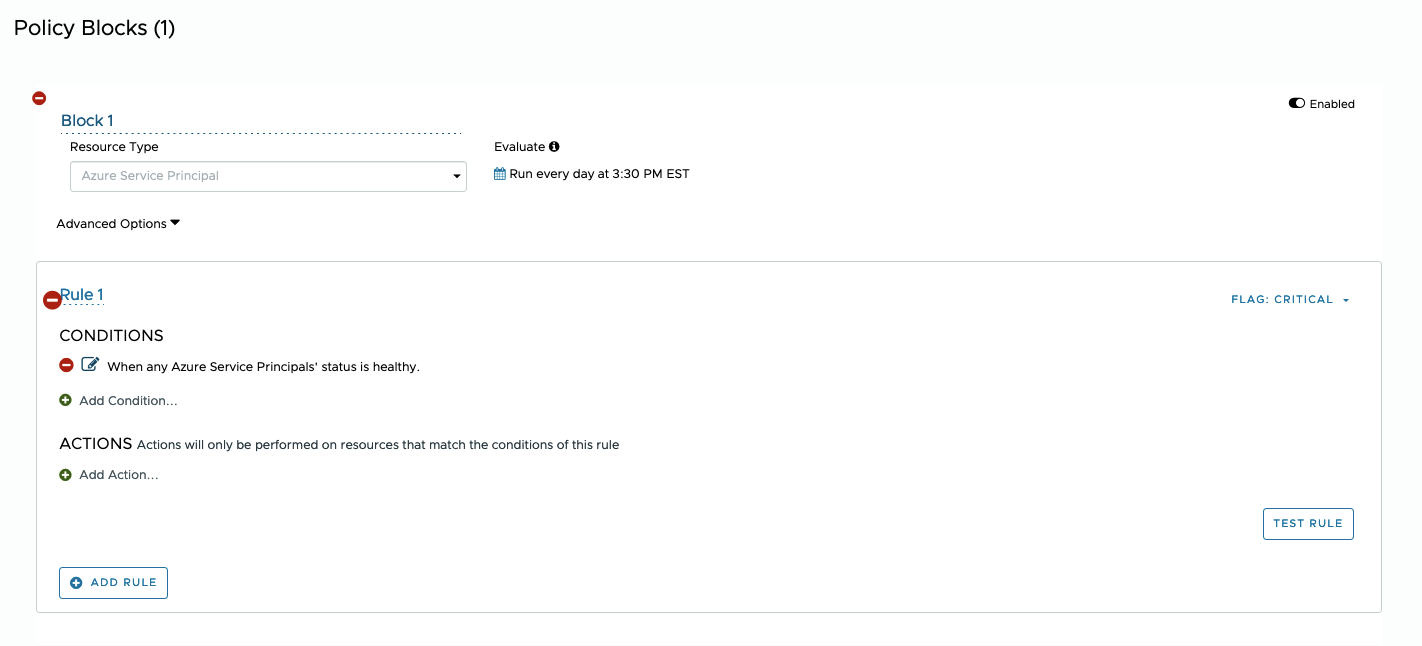
Task: Rename the Block 1 title
Action: pyautogui.click(x=87, y=121)
